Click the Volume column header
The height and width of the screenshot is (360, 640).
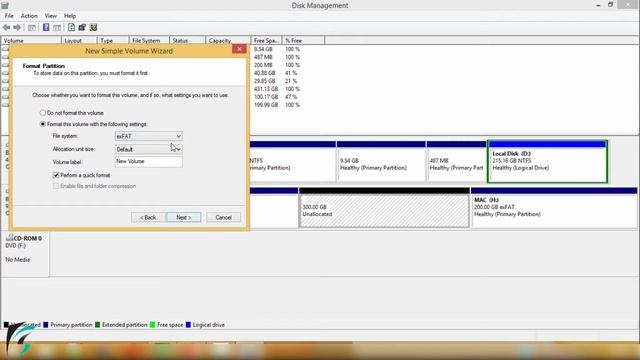pos(31,41)
